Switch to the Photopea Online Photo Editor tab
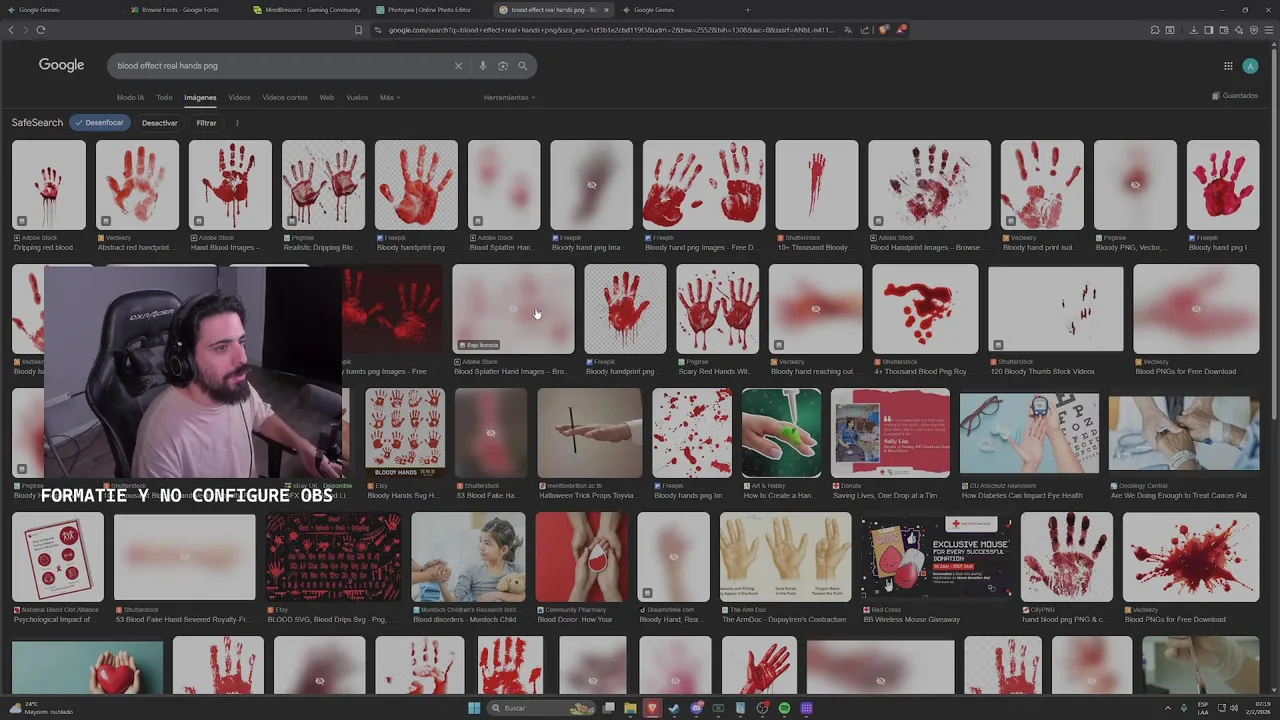Image resolution: width=1280 pixels, height=720 pixels. tap(430, 10)
